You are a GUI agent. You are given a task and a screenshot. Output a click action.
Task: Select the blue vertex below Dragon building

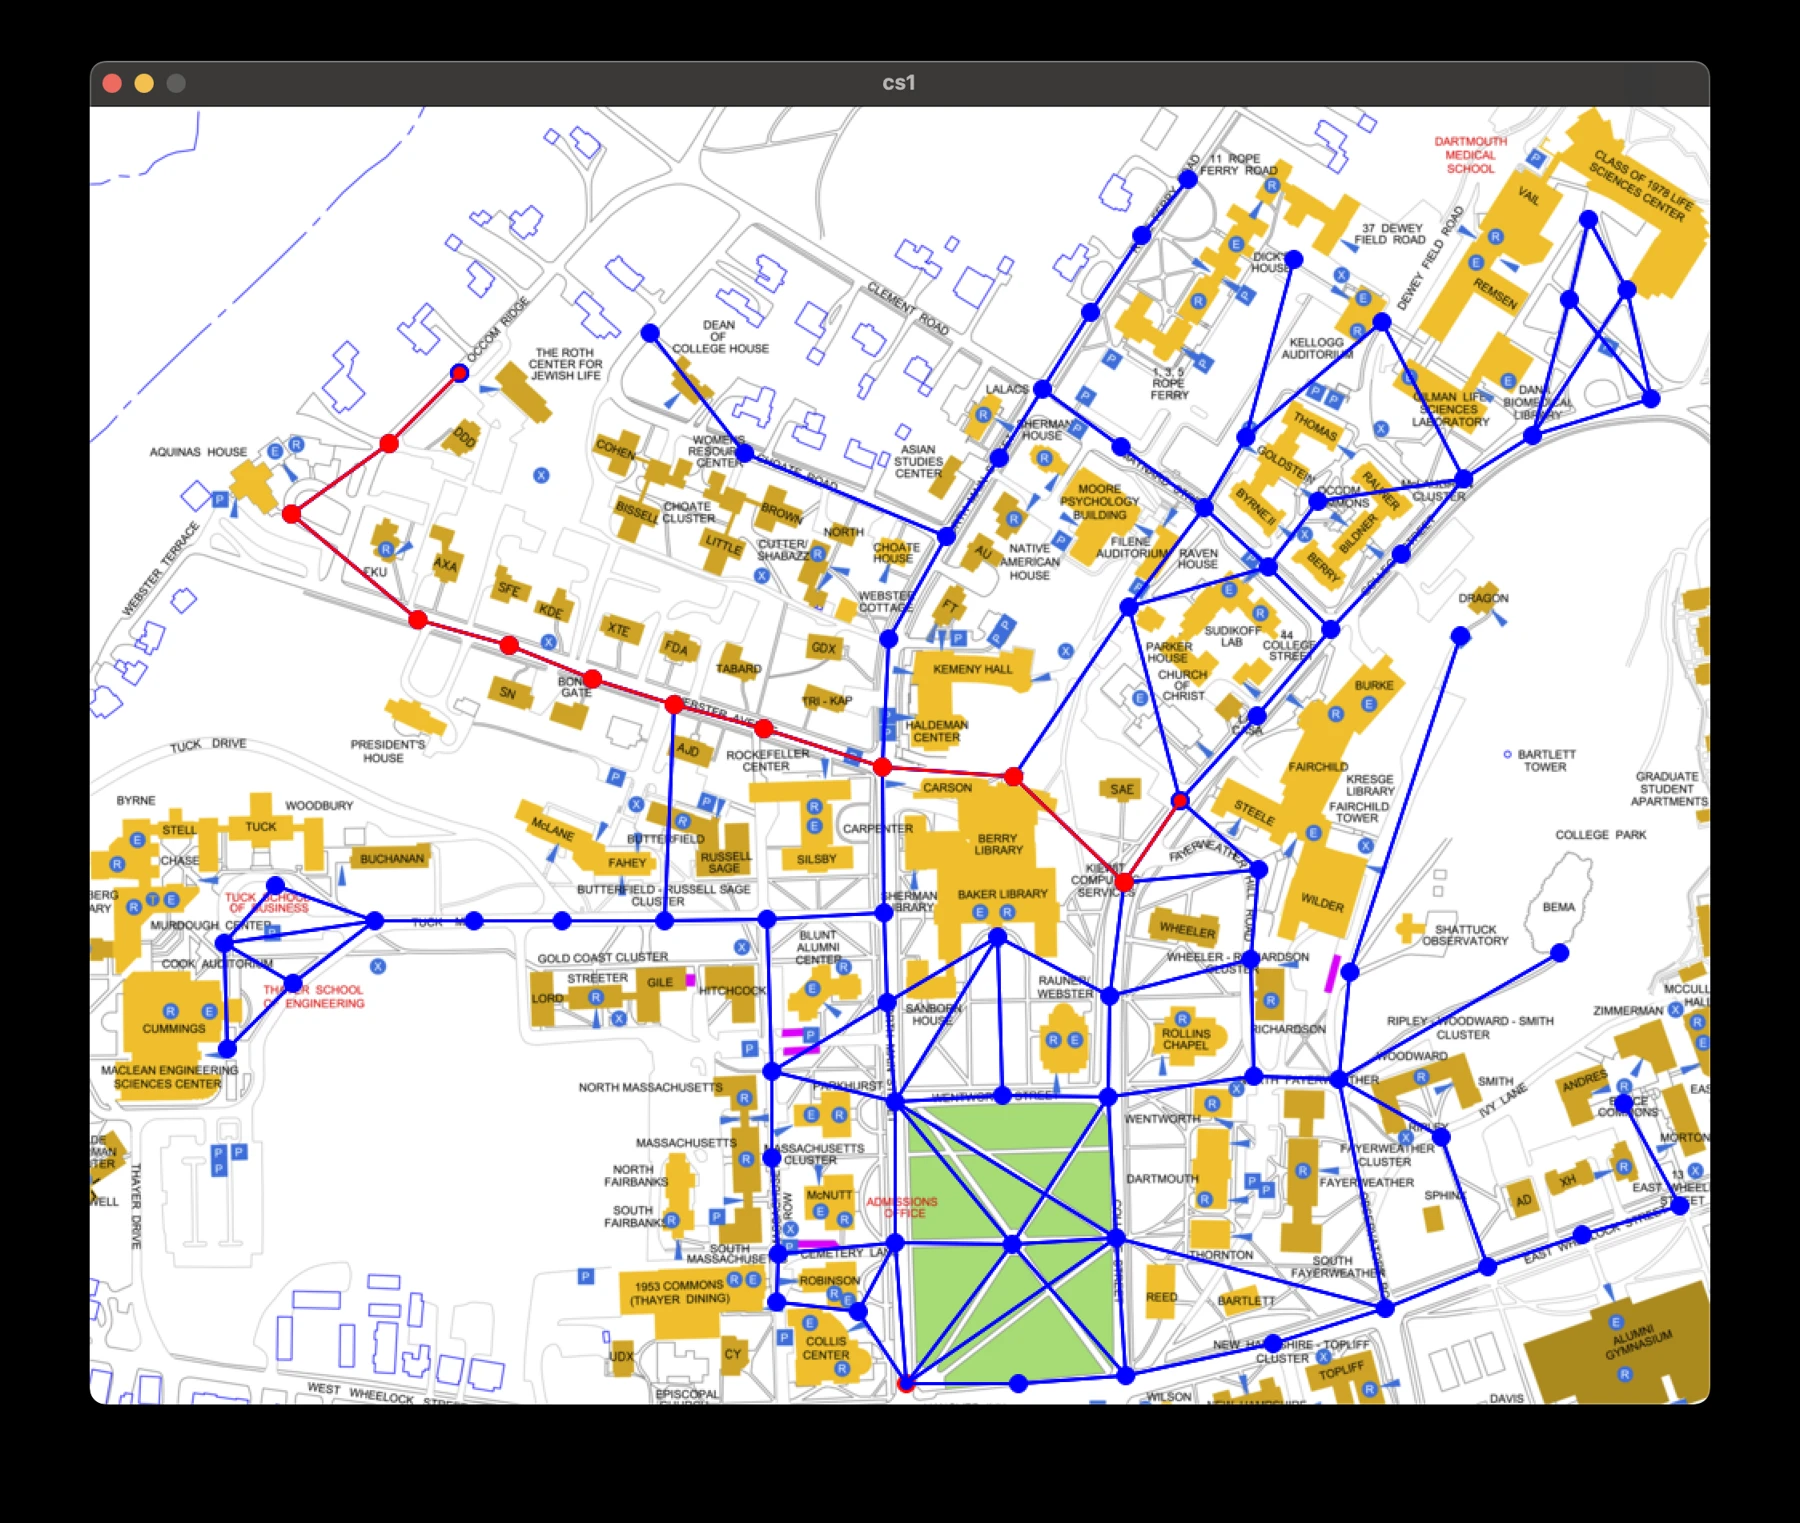(1460, 635)
